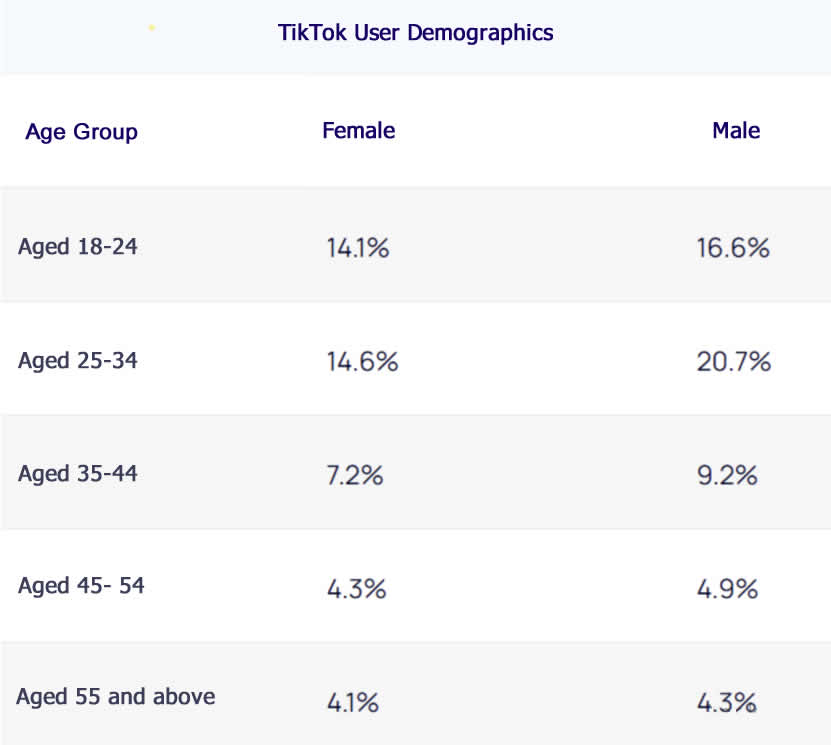The width and height of the screenshot is (831, 745).
Task: Select the Aged 35-44 row label
Action: [x=77, y=473]
